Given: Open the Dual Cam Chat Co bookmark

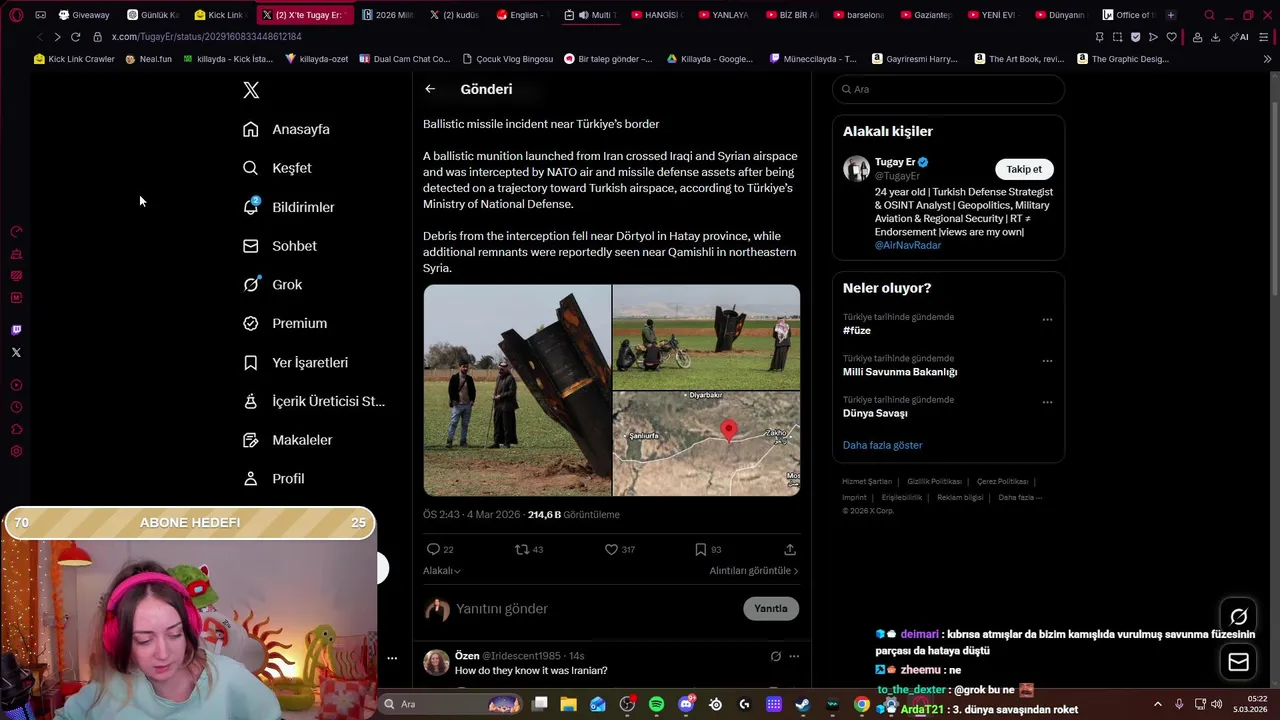Looking at the screenshot, I should pos(403,59).
